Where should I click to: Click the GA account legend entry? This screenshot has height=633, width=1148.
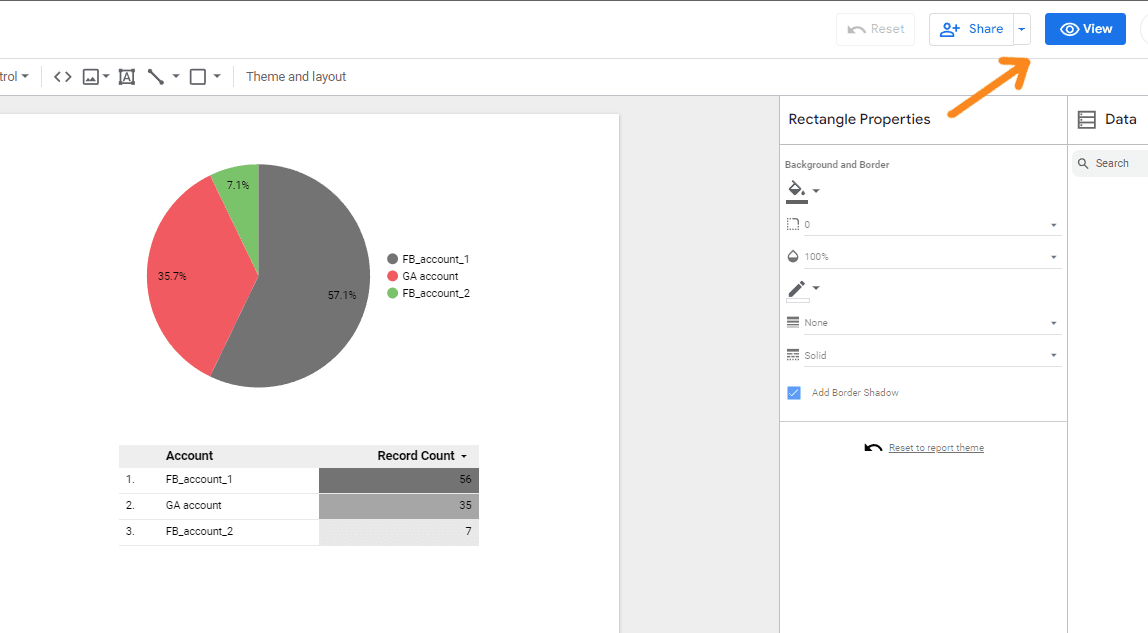point(422,276)
